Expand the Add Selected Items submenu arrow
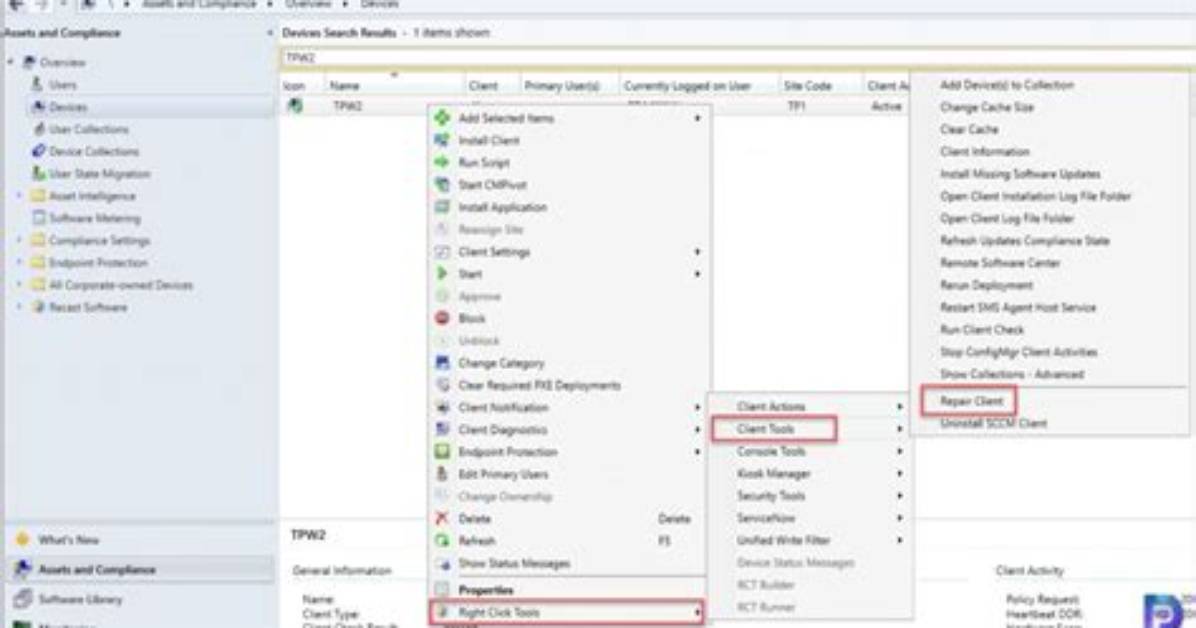 click(x=696, y=118)
